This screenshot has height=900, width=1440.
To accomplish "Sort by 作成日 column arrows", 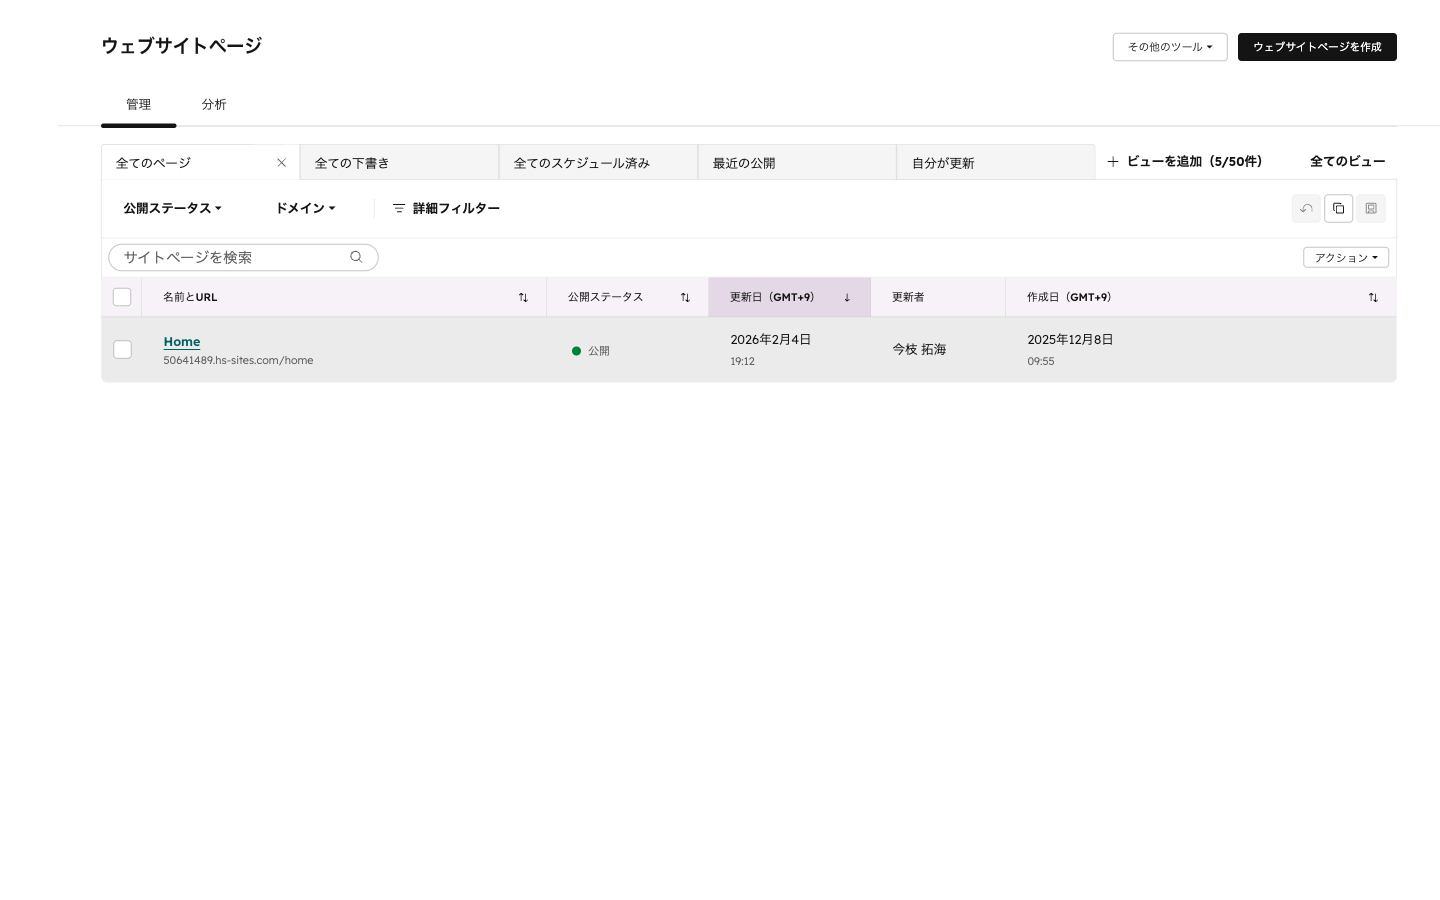I will click(1373, 297).
